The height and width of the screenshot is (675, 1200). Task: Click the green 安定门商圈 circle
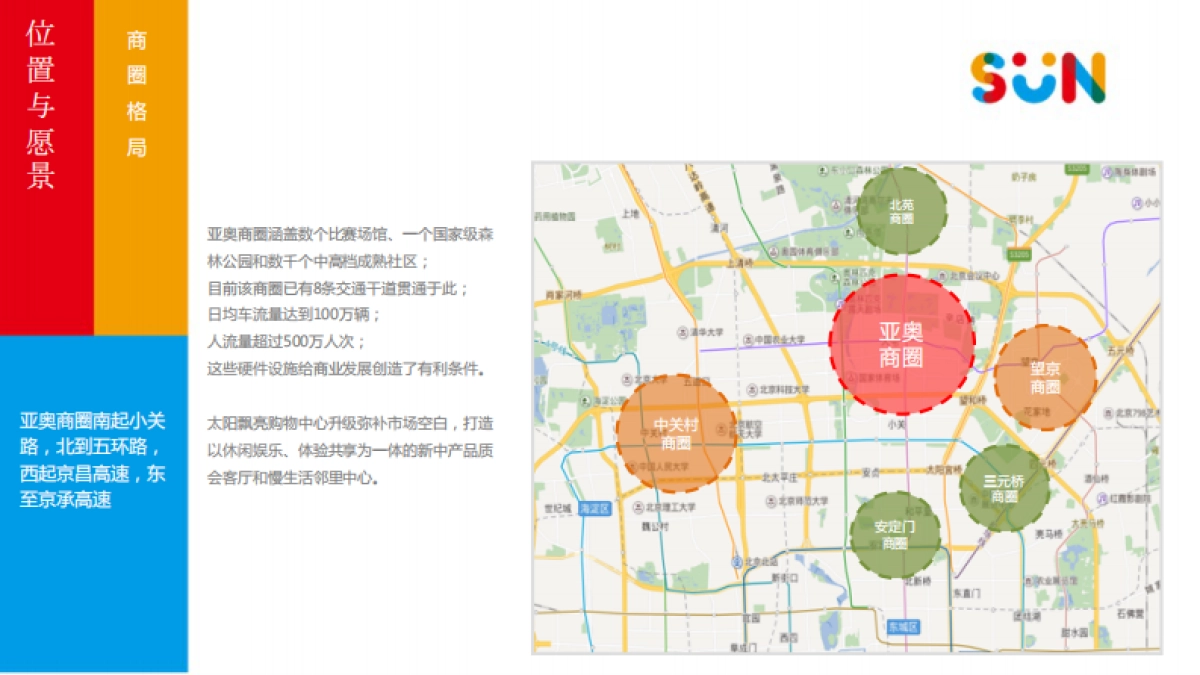click(x=895, y=534)
